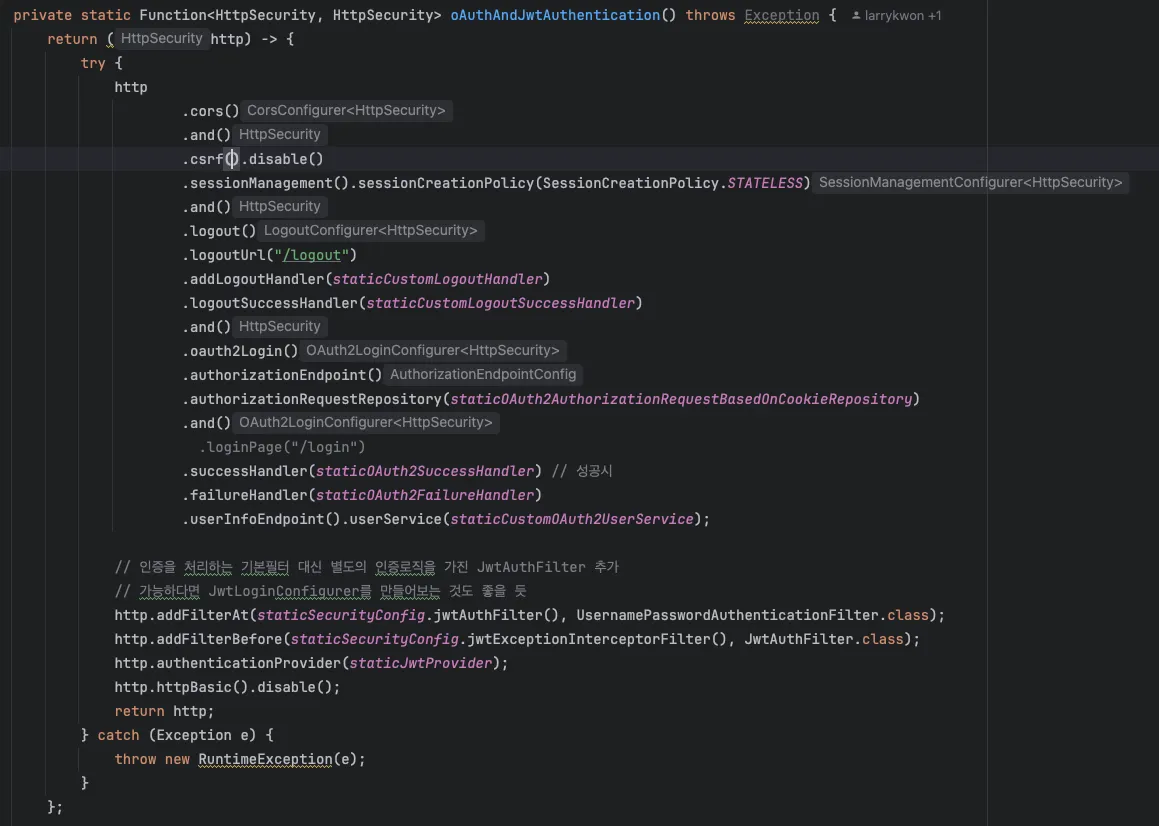Click the LogoutConfigurer<HttpSecurity> inlay hint
This screenshot has width=1159, height=826.
tap(370, 231)
